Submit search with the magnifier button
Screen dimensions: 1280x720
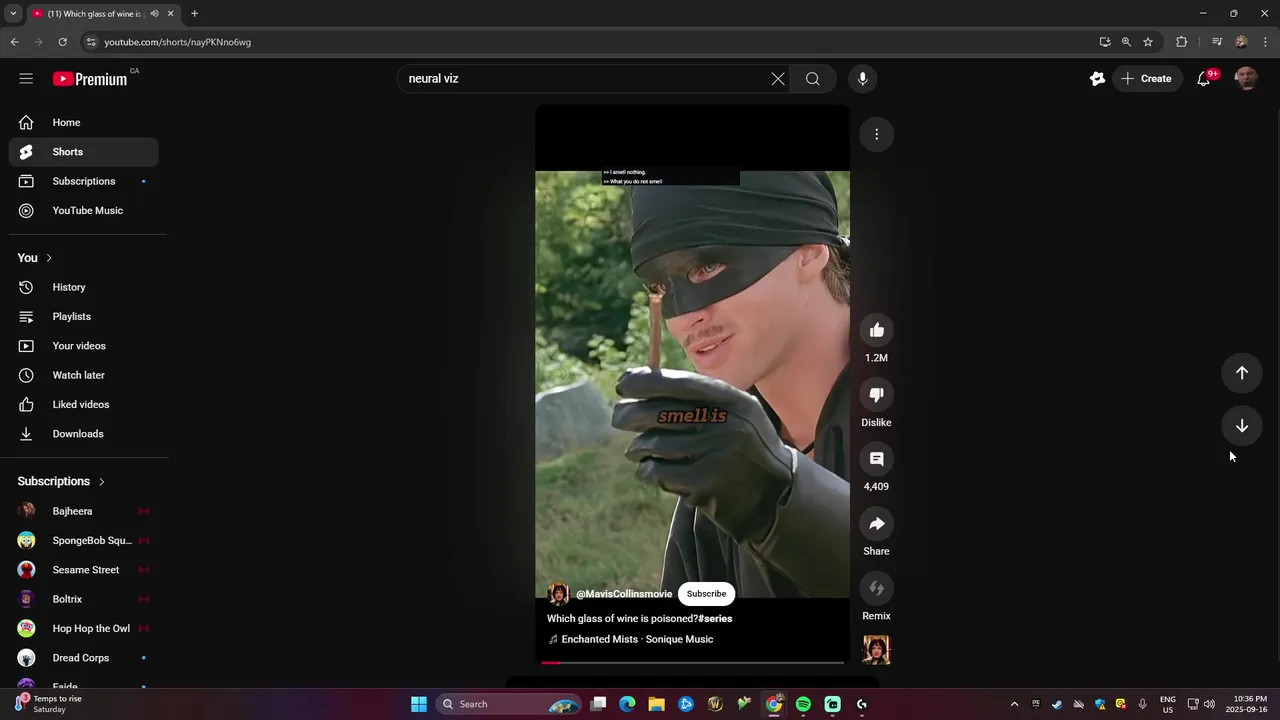click(813, 79)
